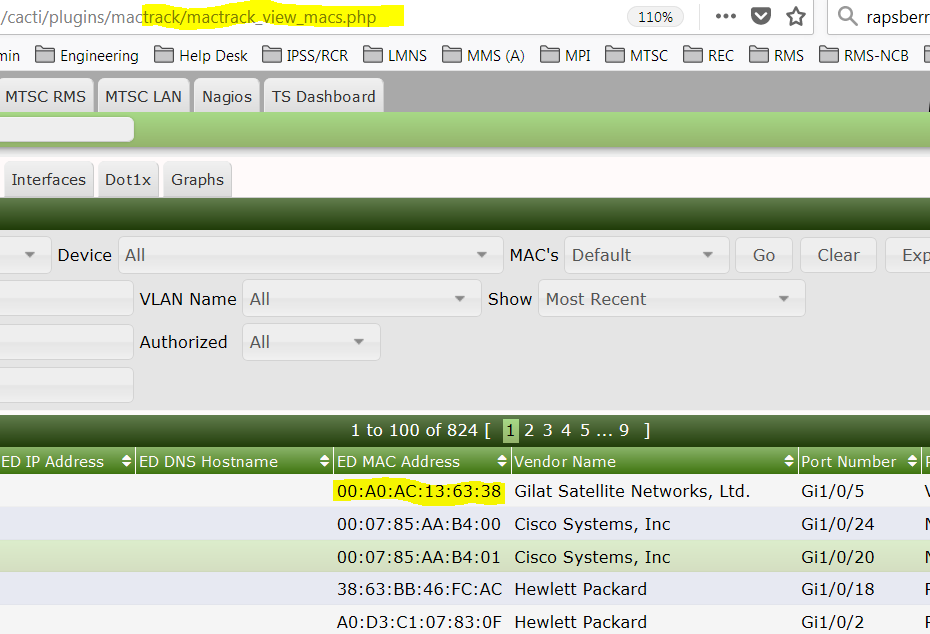
Task: Click the Go button
Action: [763, 255]
